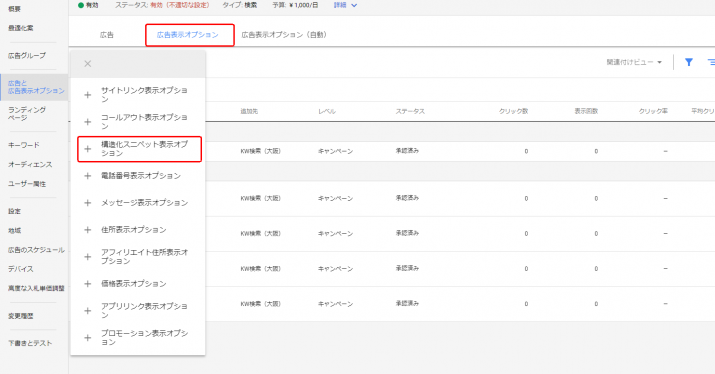The image size is (715, 374).
Task: Open 高度な入札単価調整 in sidebar
Action: 36,288
